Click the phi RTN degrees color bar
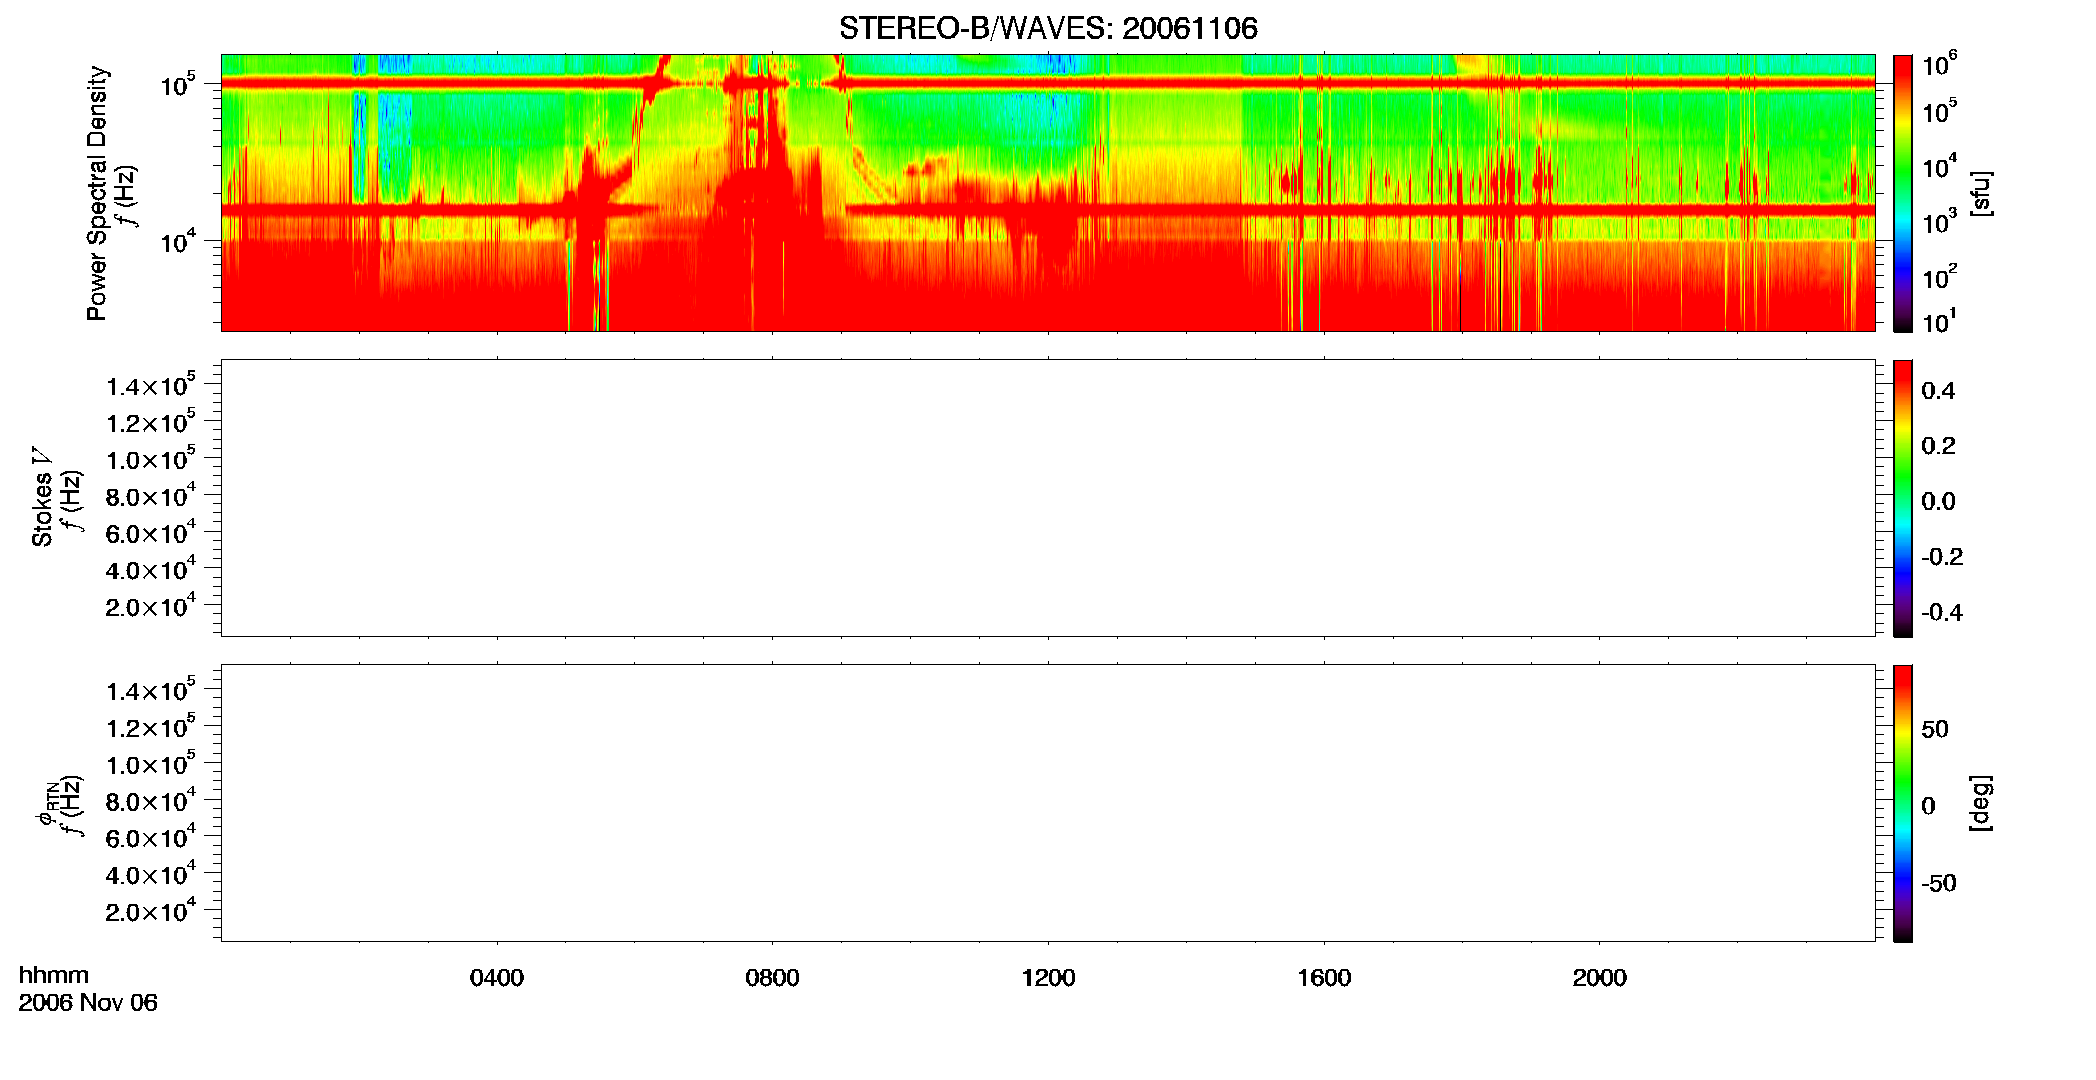This screenshot has width=2096, height=1080. [x=1903, y=803]
